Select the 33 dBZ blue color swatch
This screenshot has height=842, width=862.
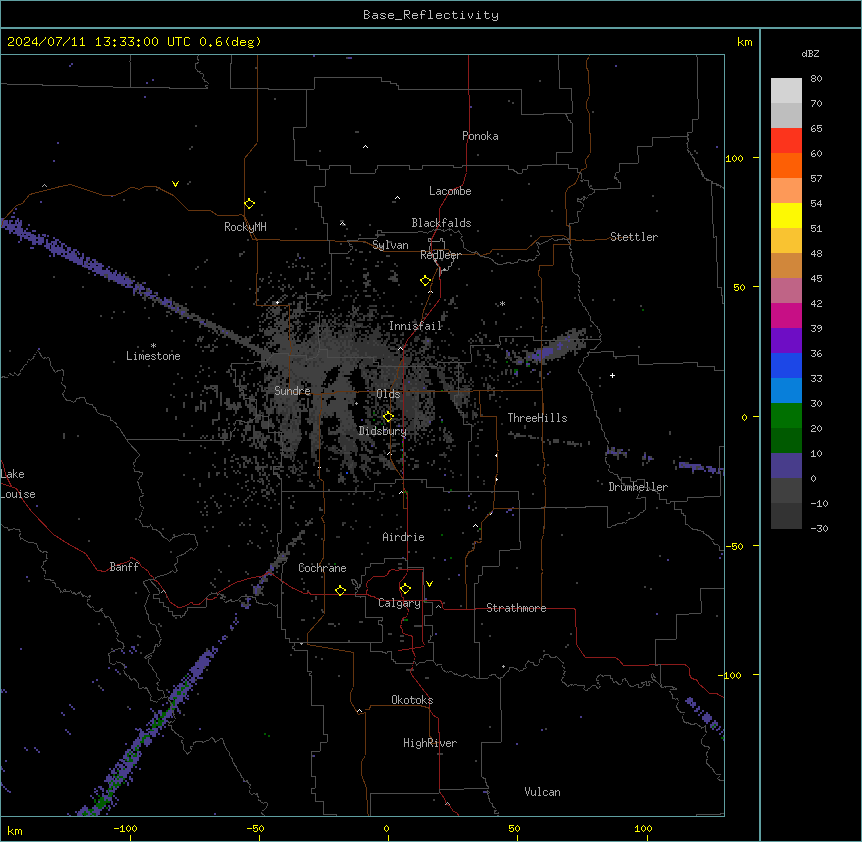coord(786,390)
